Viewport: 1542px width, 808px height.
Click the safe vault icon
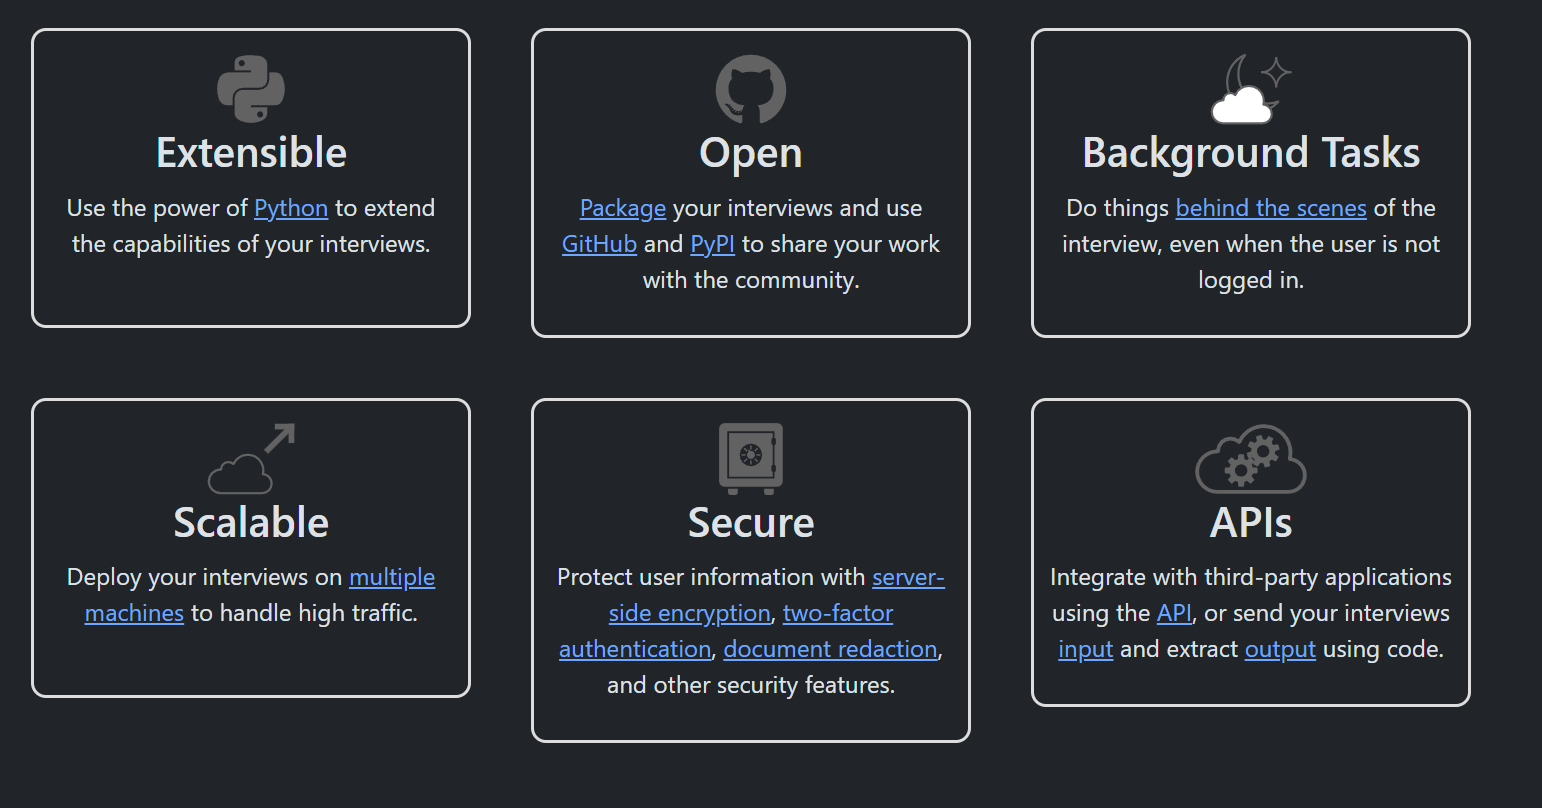tap(751, 459)
